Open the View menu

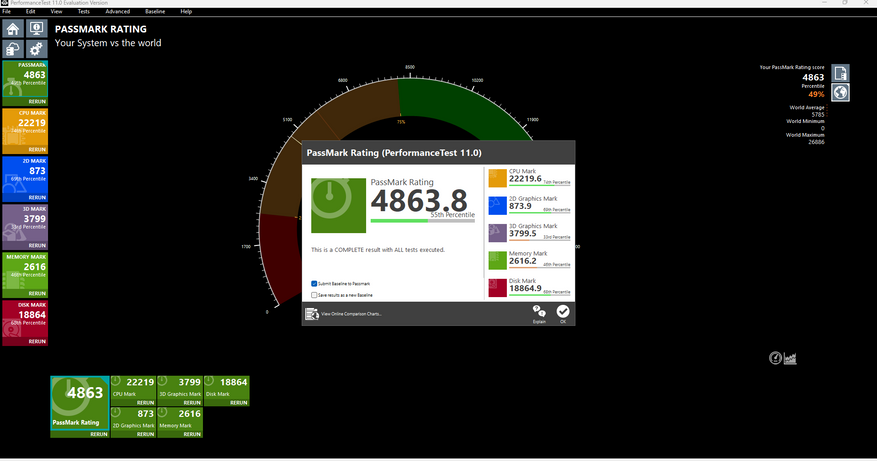(56, 11)
